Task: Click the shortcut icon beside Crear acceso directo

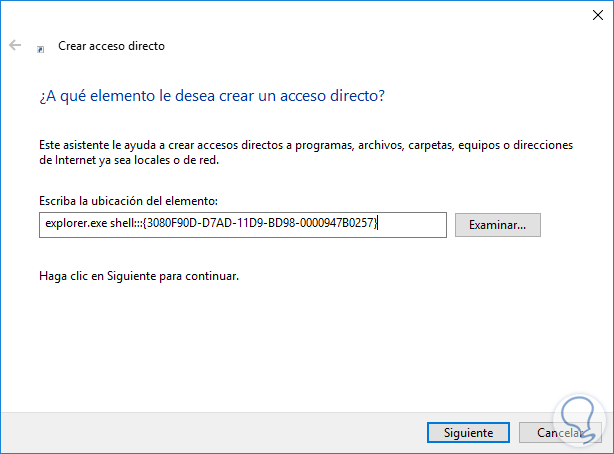Action: click(x=40, y=47)
